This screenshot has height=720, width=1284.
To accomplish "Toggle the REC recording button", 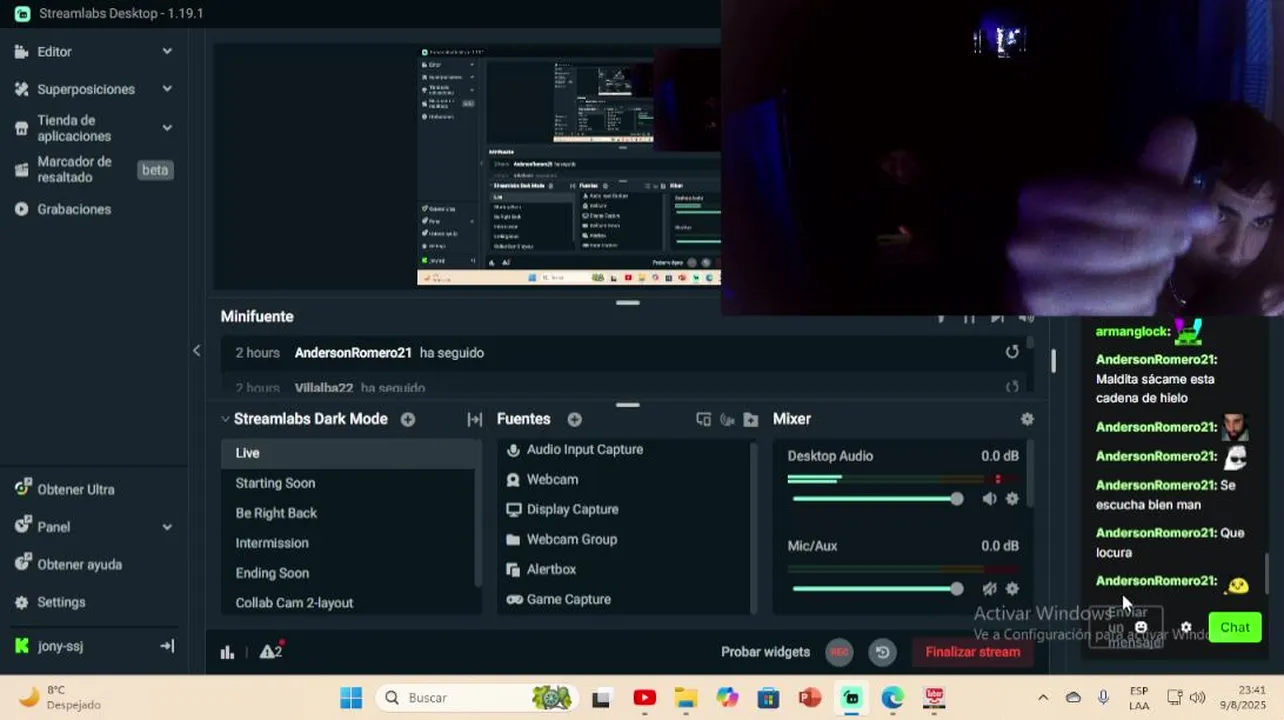I will (839, 652).
